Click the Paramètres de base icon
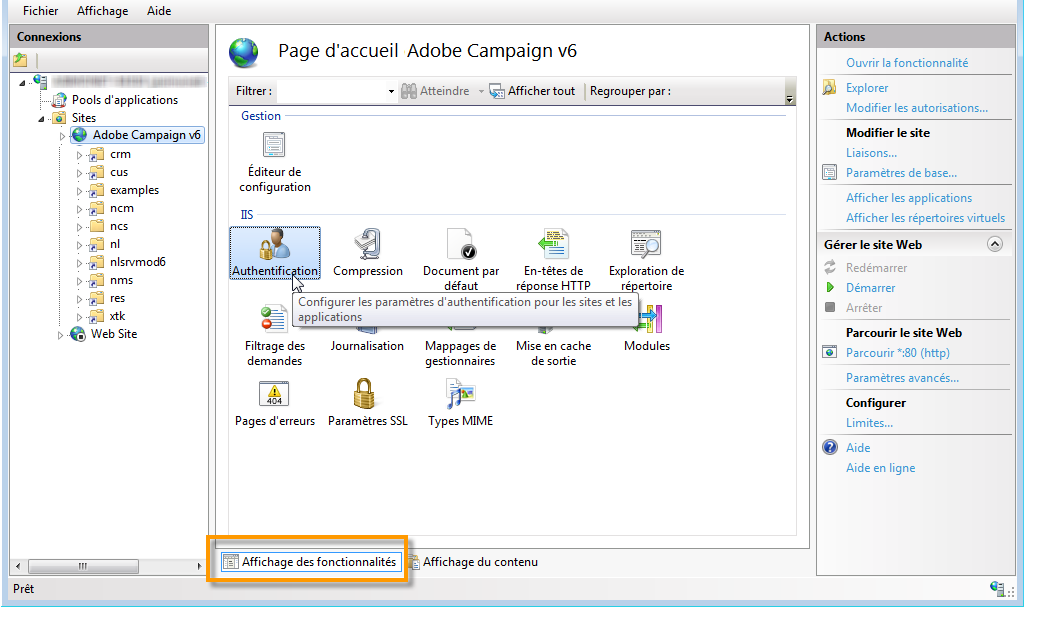Image resolution: width=1041 pixels, height=624 pixels. coord(829,173)
